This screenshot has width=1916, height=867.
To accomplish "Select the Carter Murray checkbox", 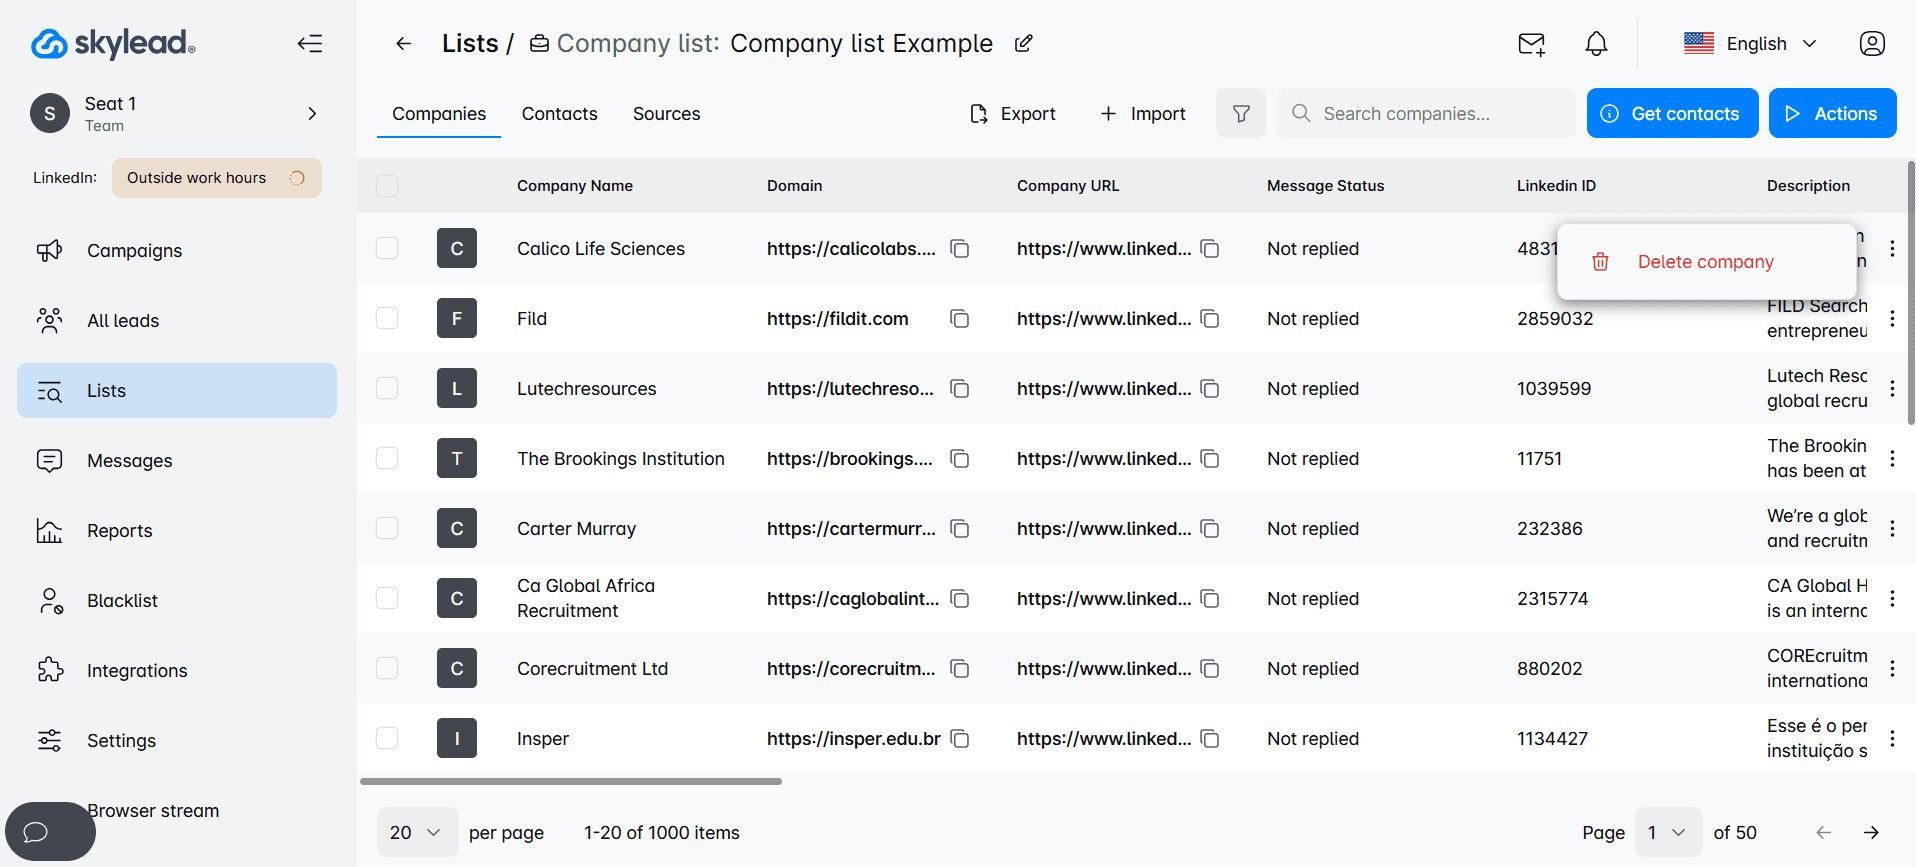I will pos(387,528).
